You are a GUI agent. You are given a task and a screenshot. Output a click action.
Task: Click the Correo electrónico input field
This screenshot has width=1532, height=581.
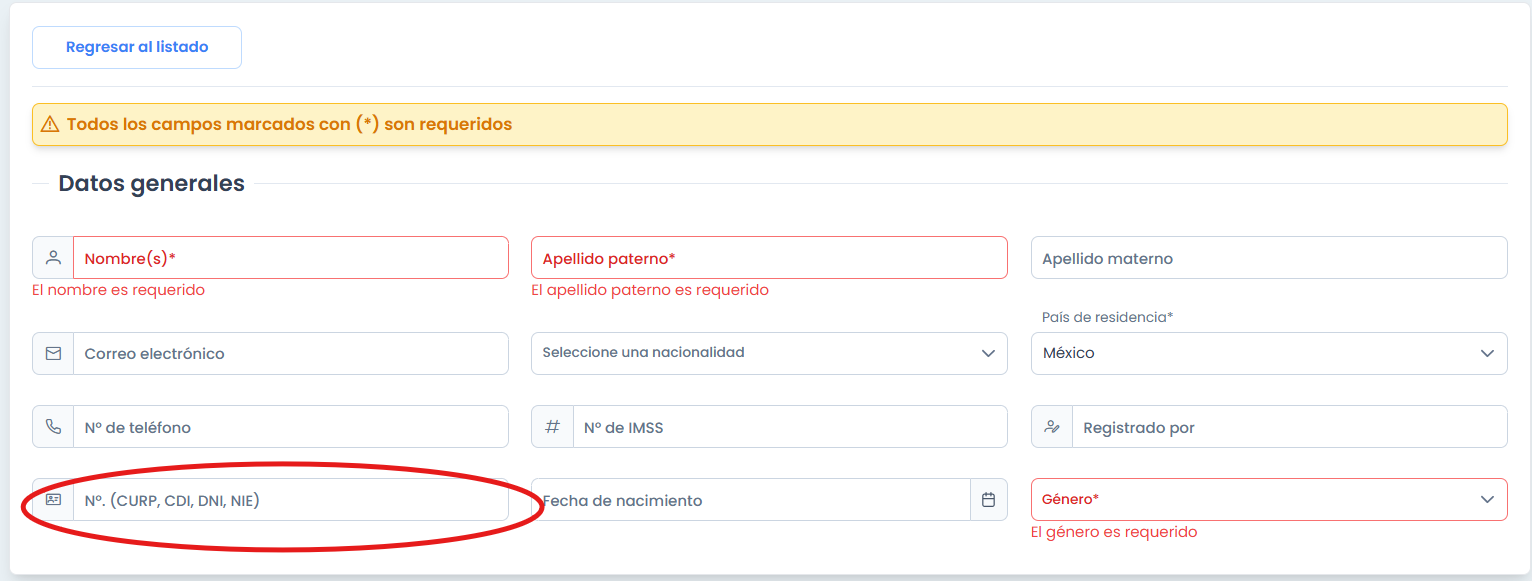[290, 354]
